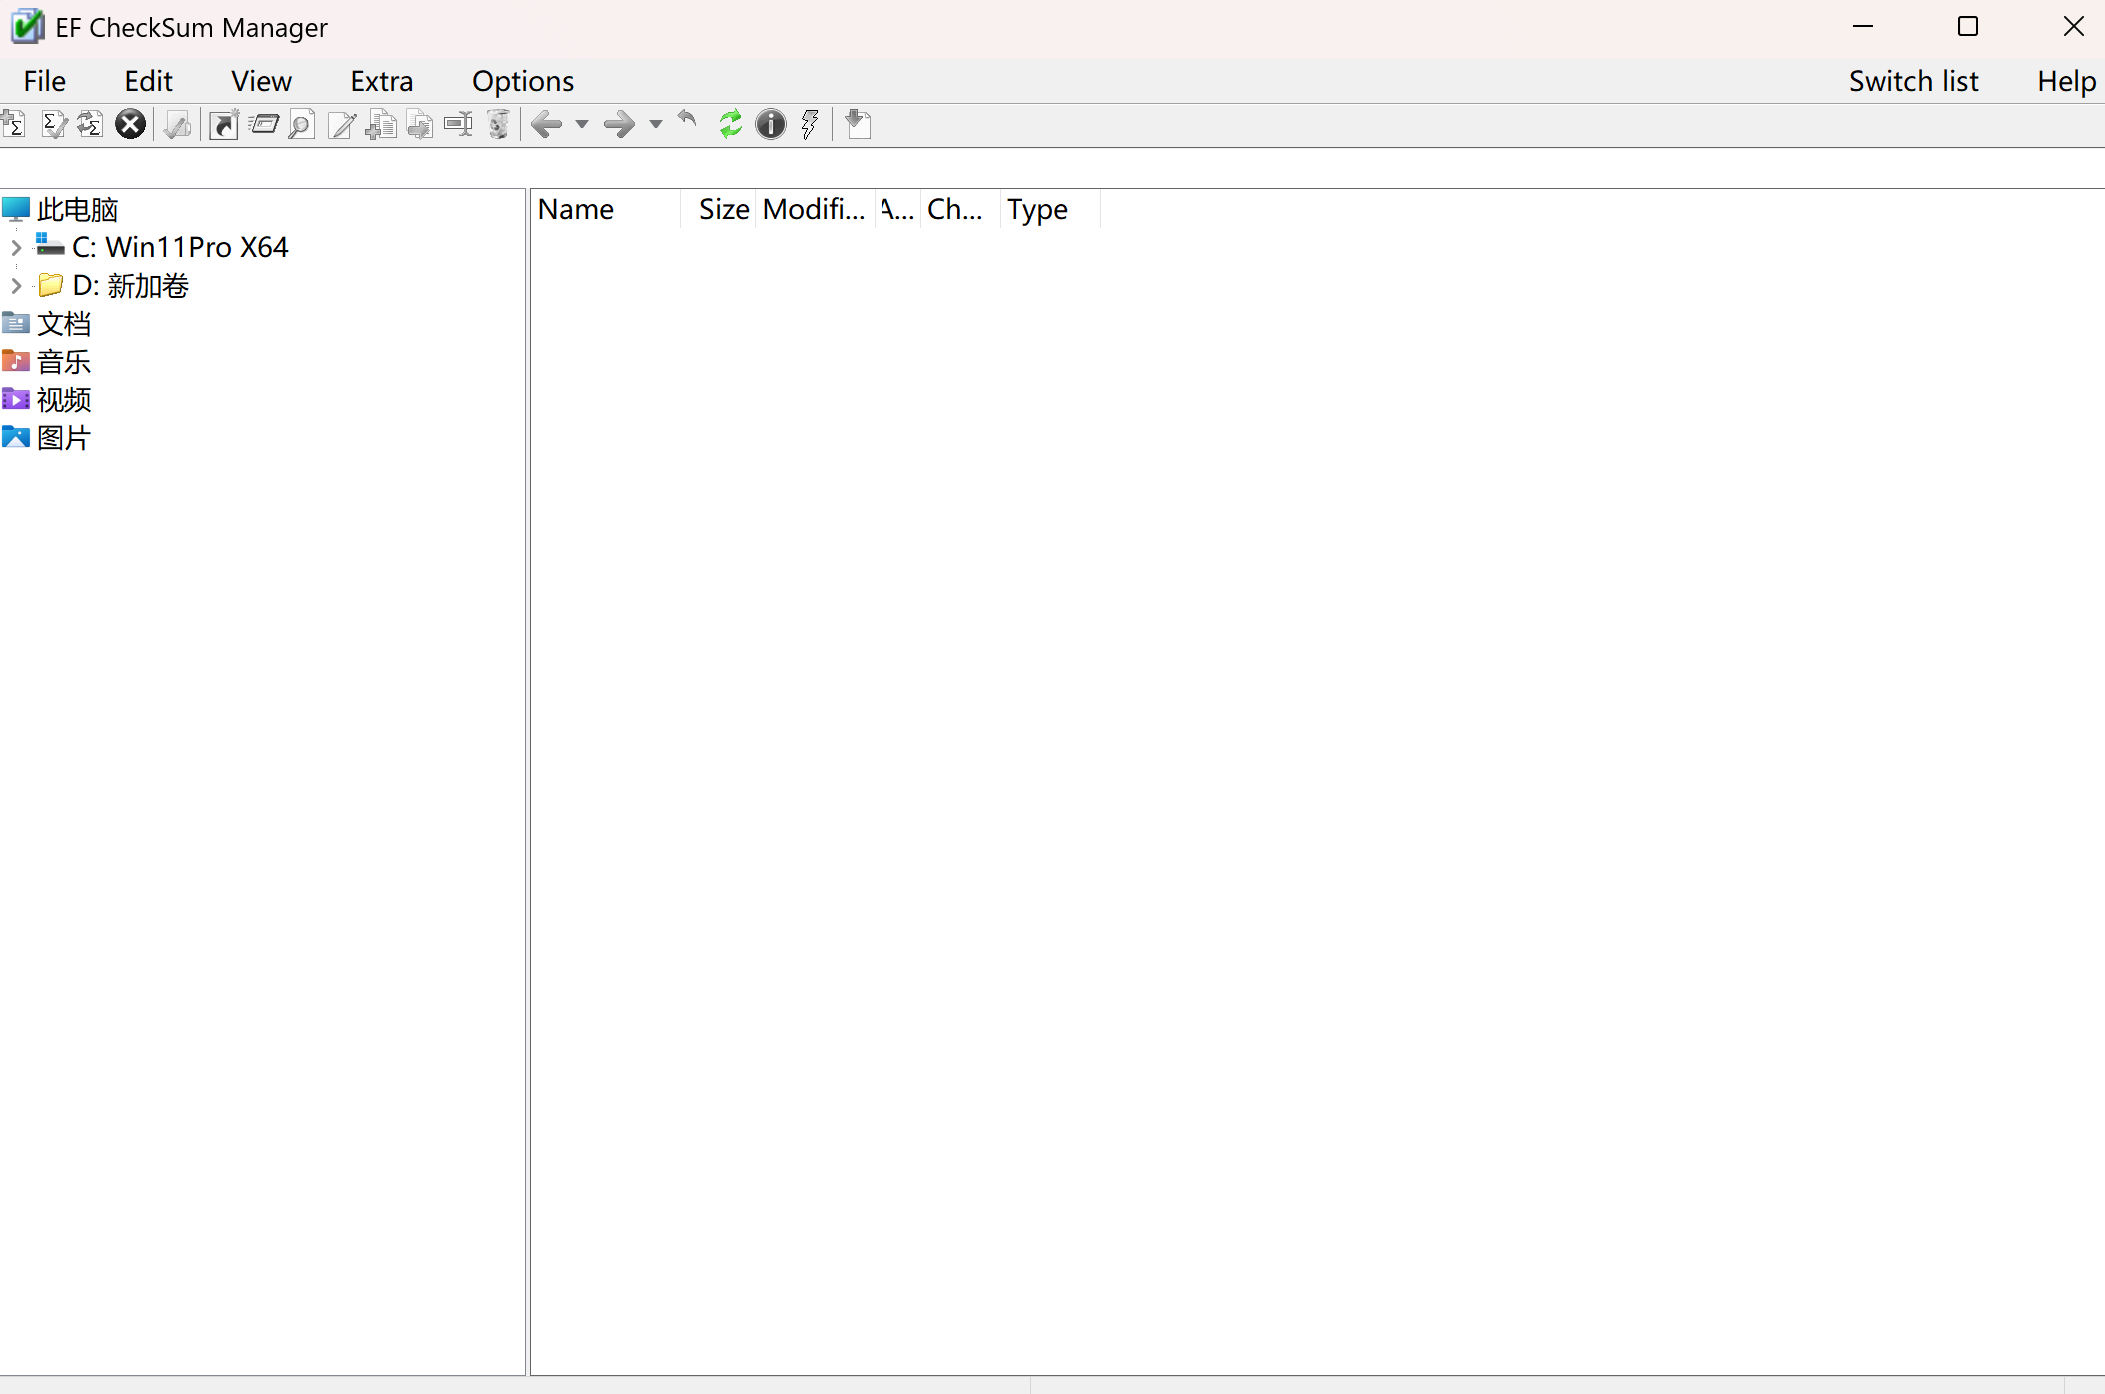Select 此电脑 in the tree
Image resolution: width=2105 pixels, height=1394 pixels.
[x=78, y=210]
